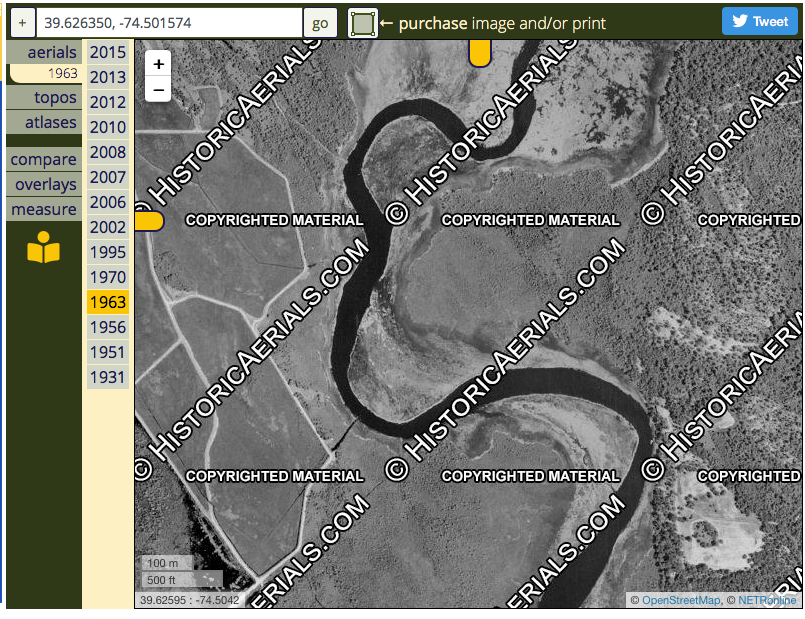Open the overlays menu
805x619 pixels.
click(46, 184)
